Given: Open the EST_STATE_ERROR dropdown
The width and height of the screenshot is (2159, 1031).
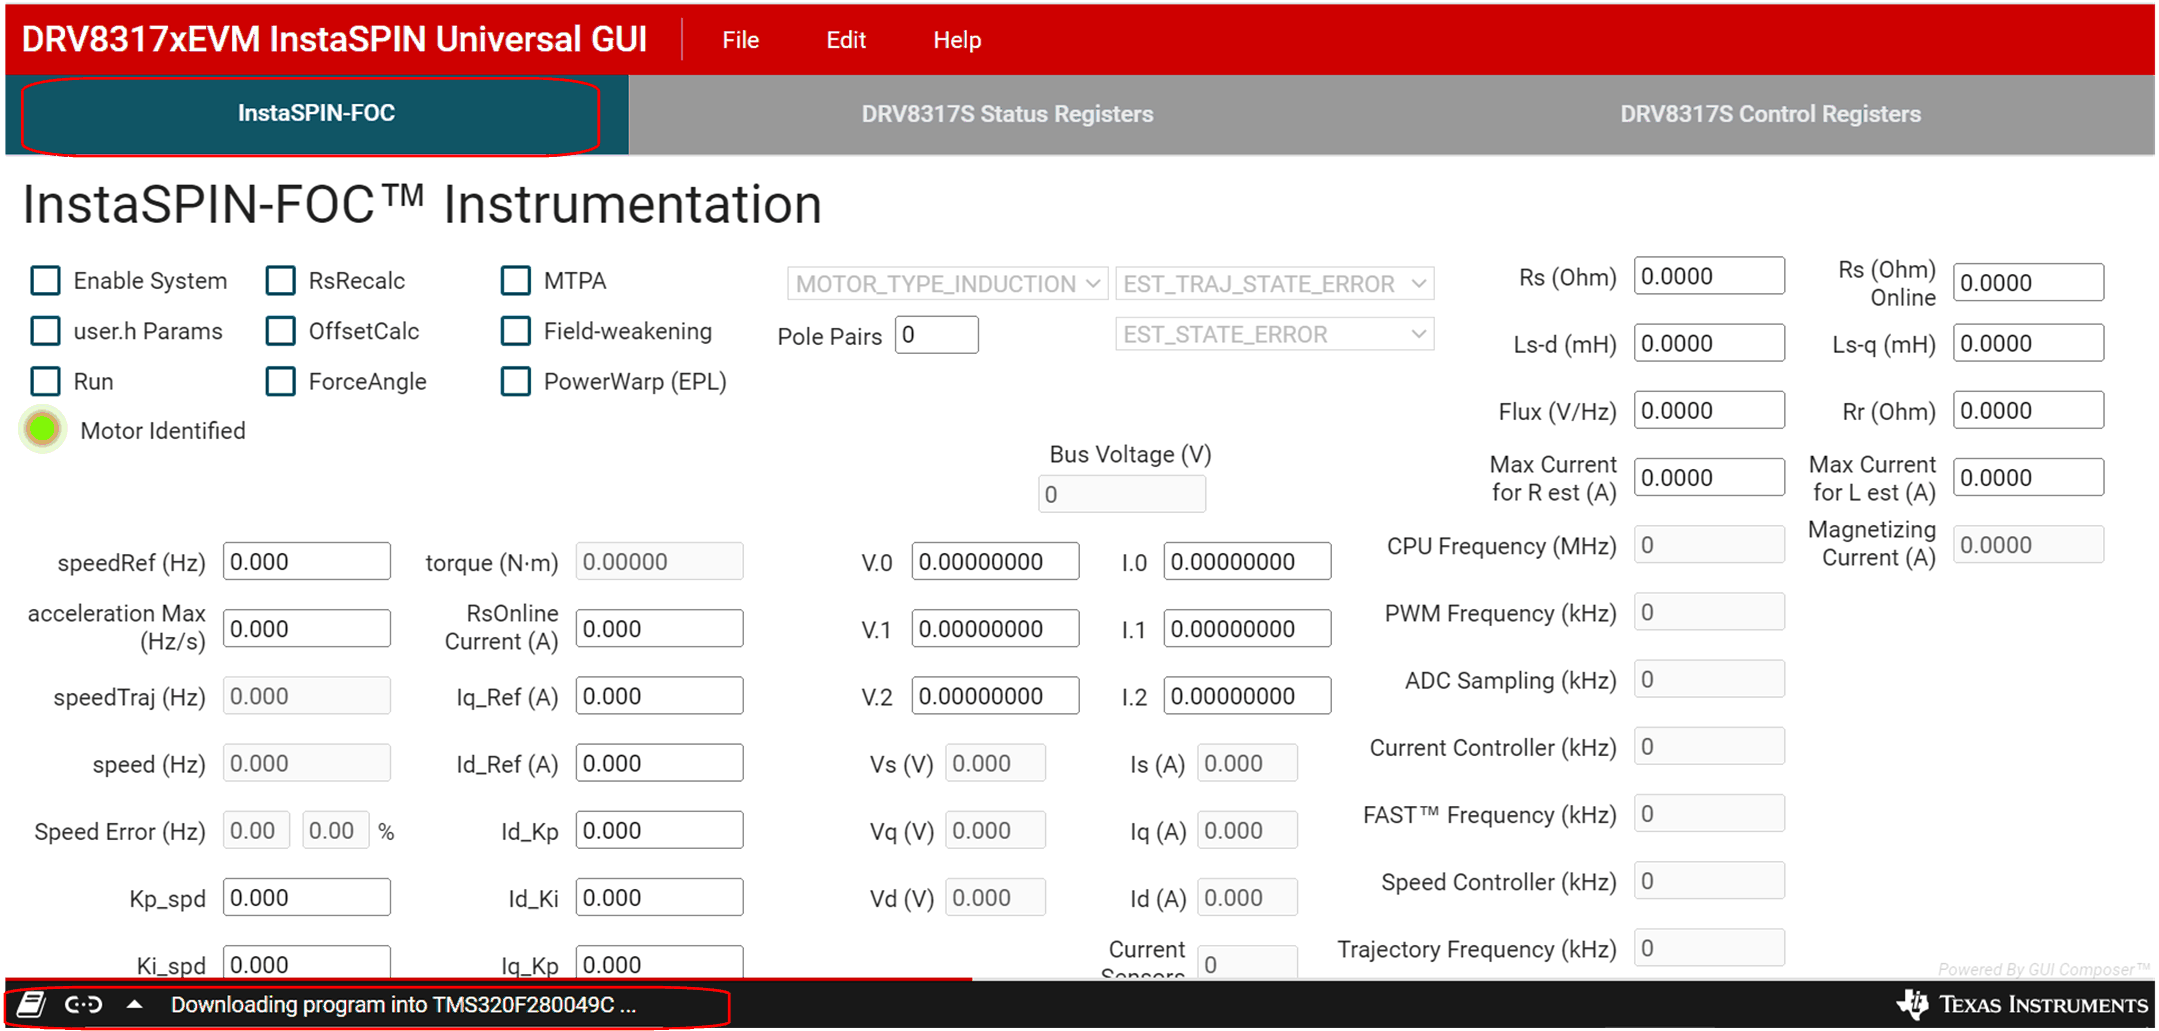Looking at the screenshot, I should pos(1274,333).
